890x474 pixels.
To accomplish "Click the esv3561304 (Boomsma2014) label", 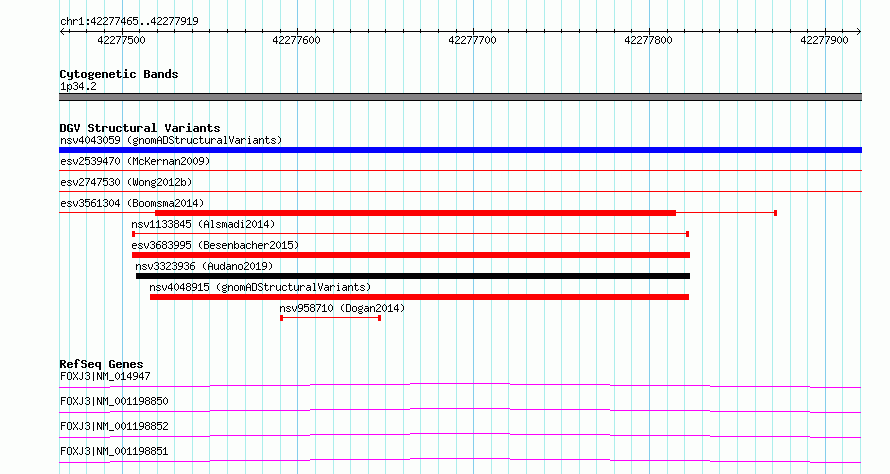I will click(132, 203).
